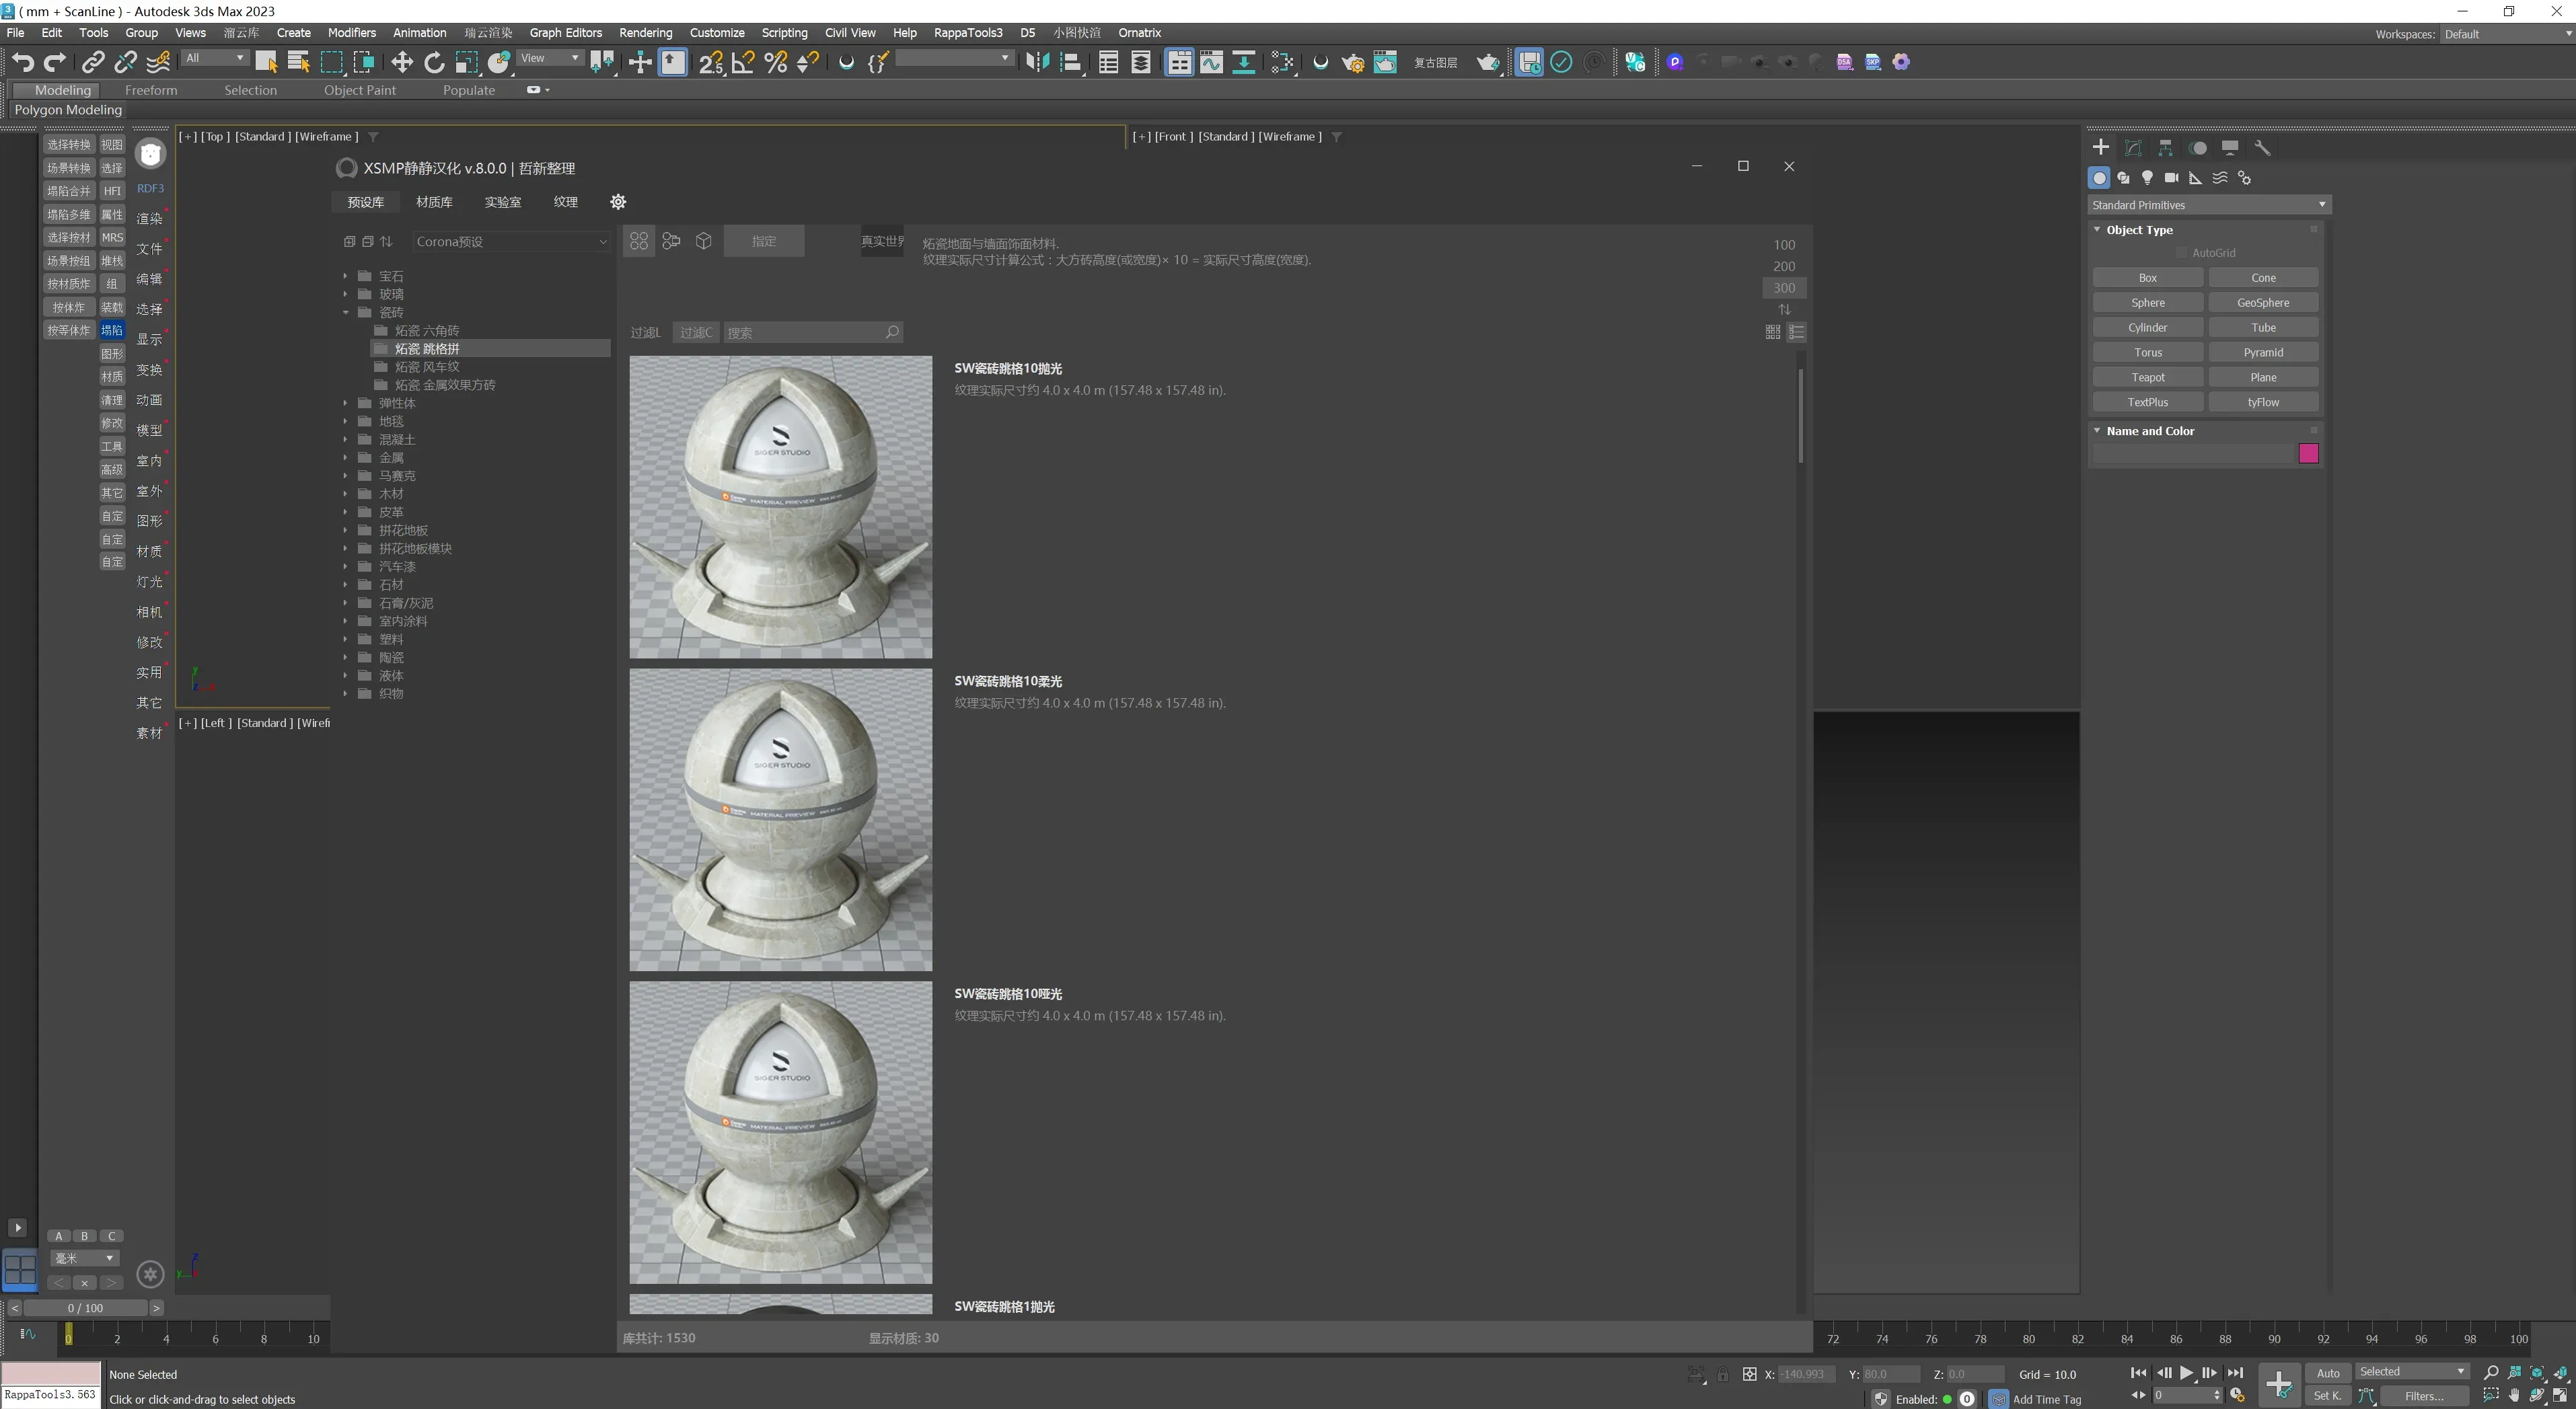Click the Teapot primitive button

pos(2147,377)
